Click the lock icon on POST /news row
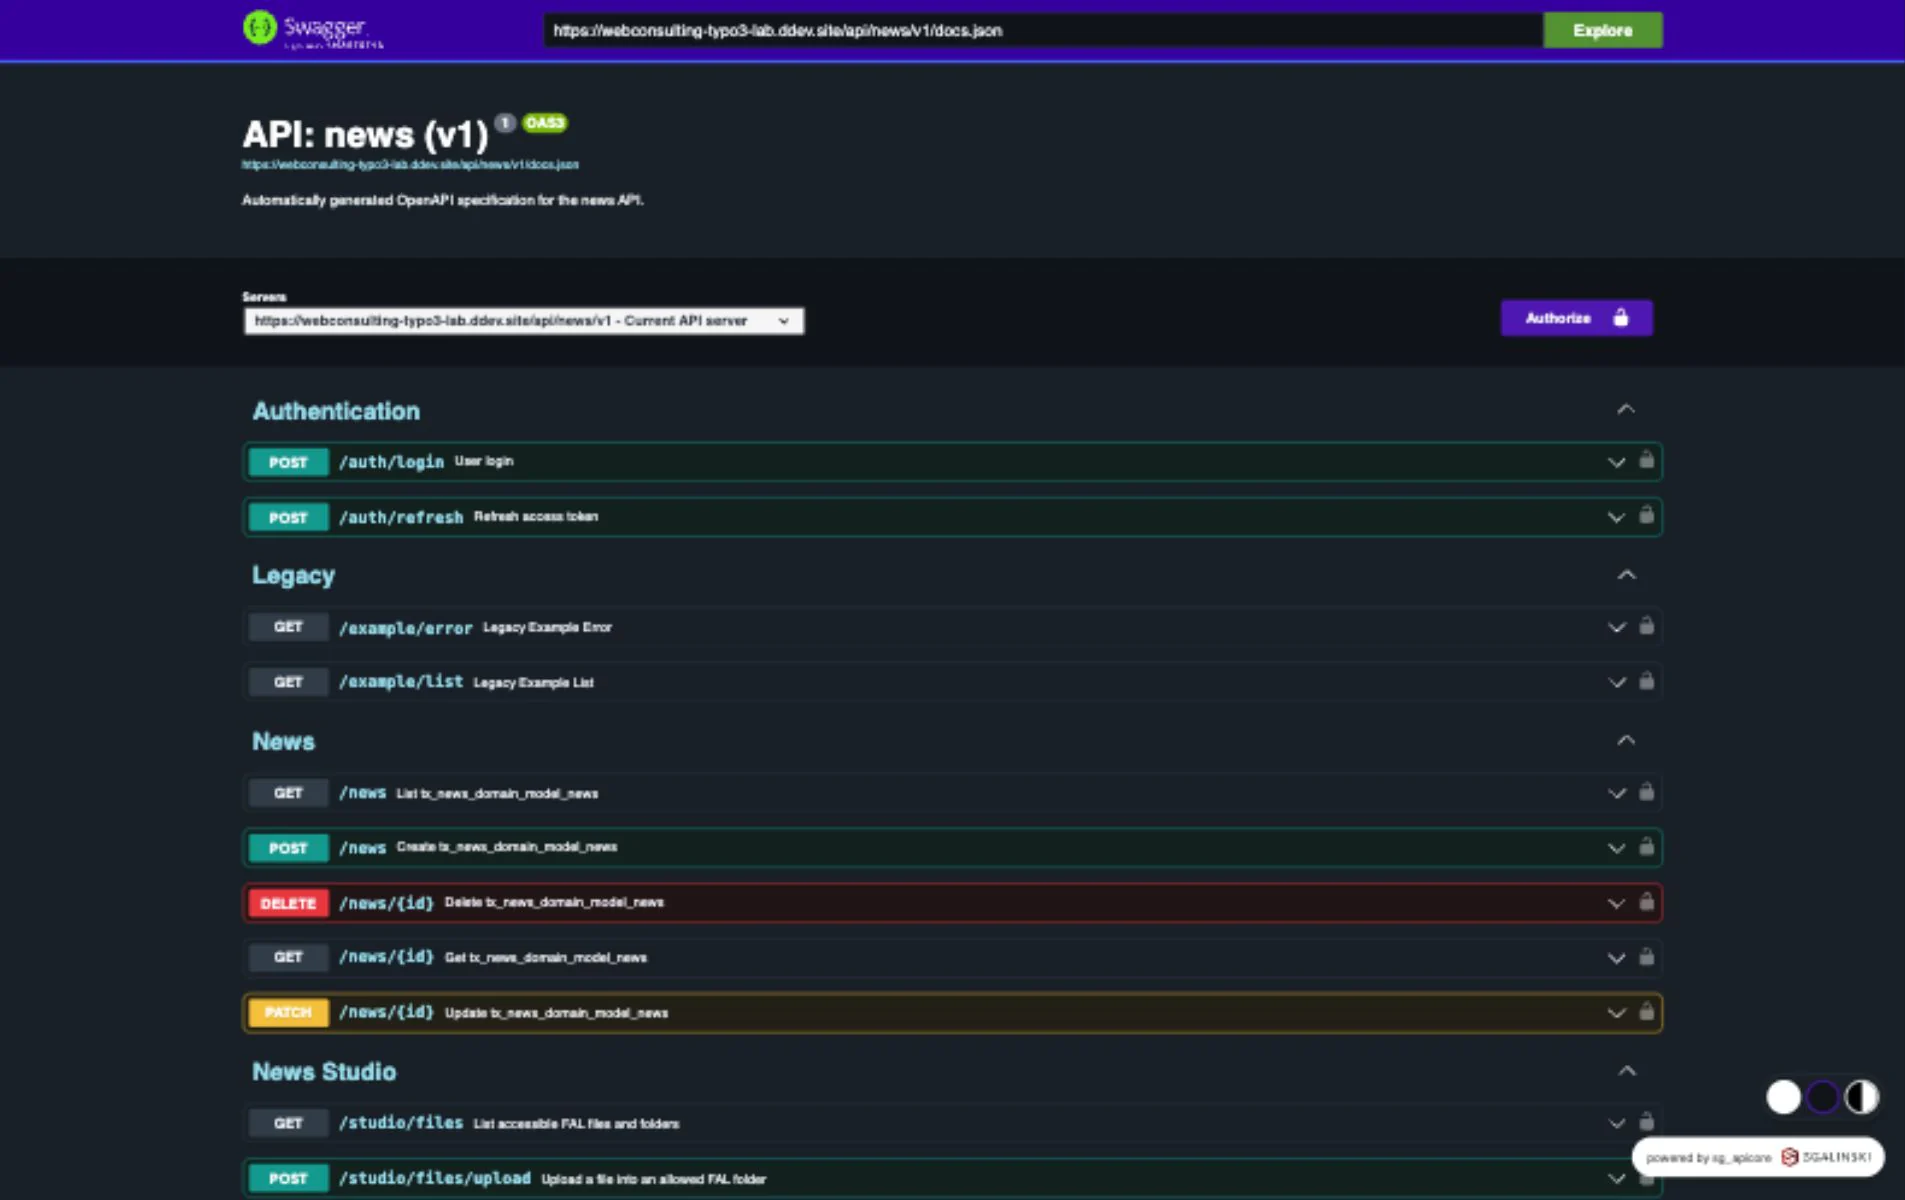 (x=1646, y=846)
